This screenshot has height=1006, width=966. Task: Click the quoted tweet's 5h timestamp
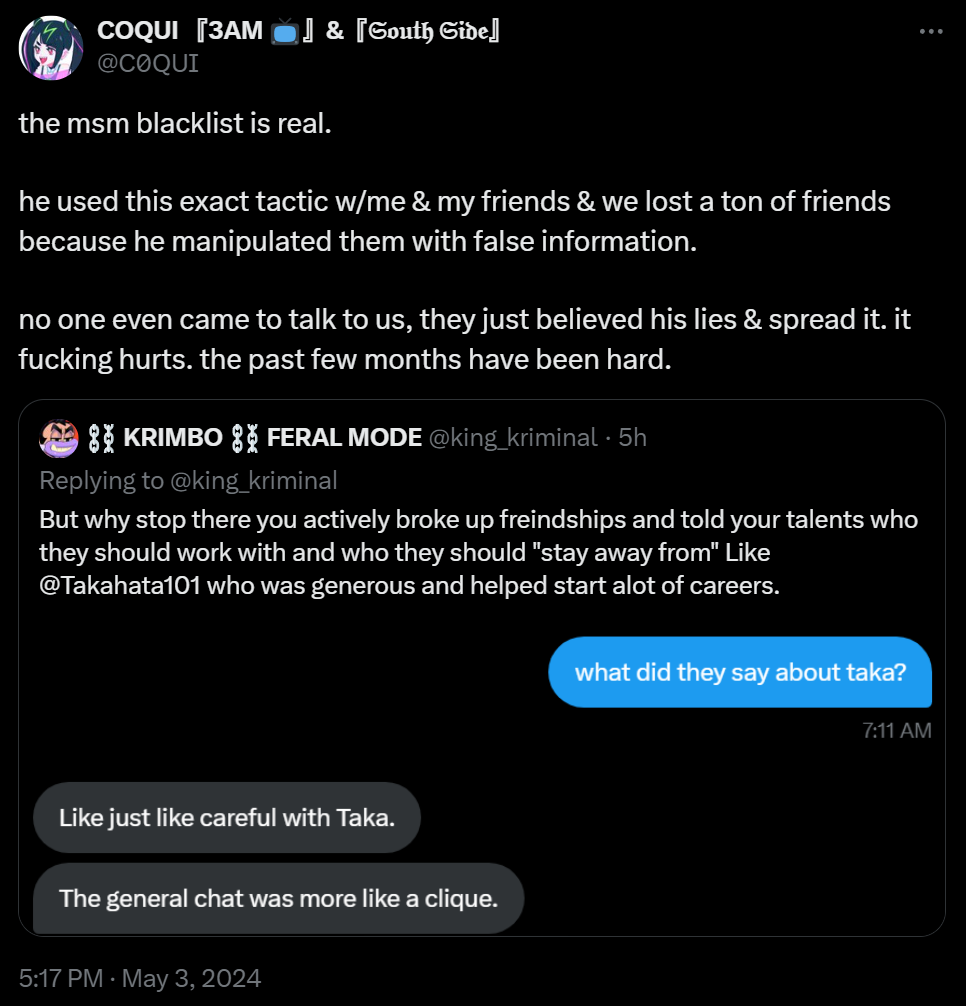633,437
